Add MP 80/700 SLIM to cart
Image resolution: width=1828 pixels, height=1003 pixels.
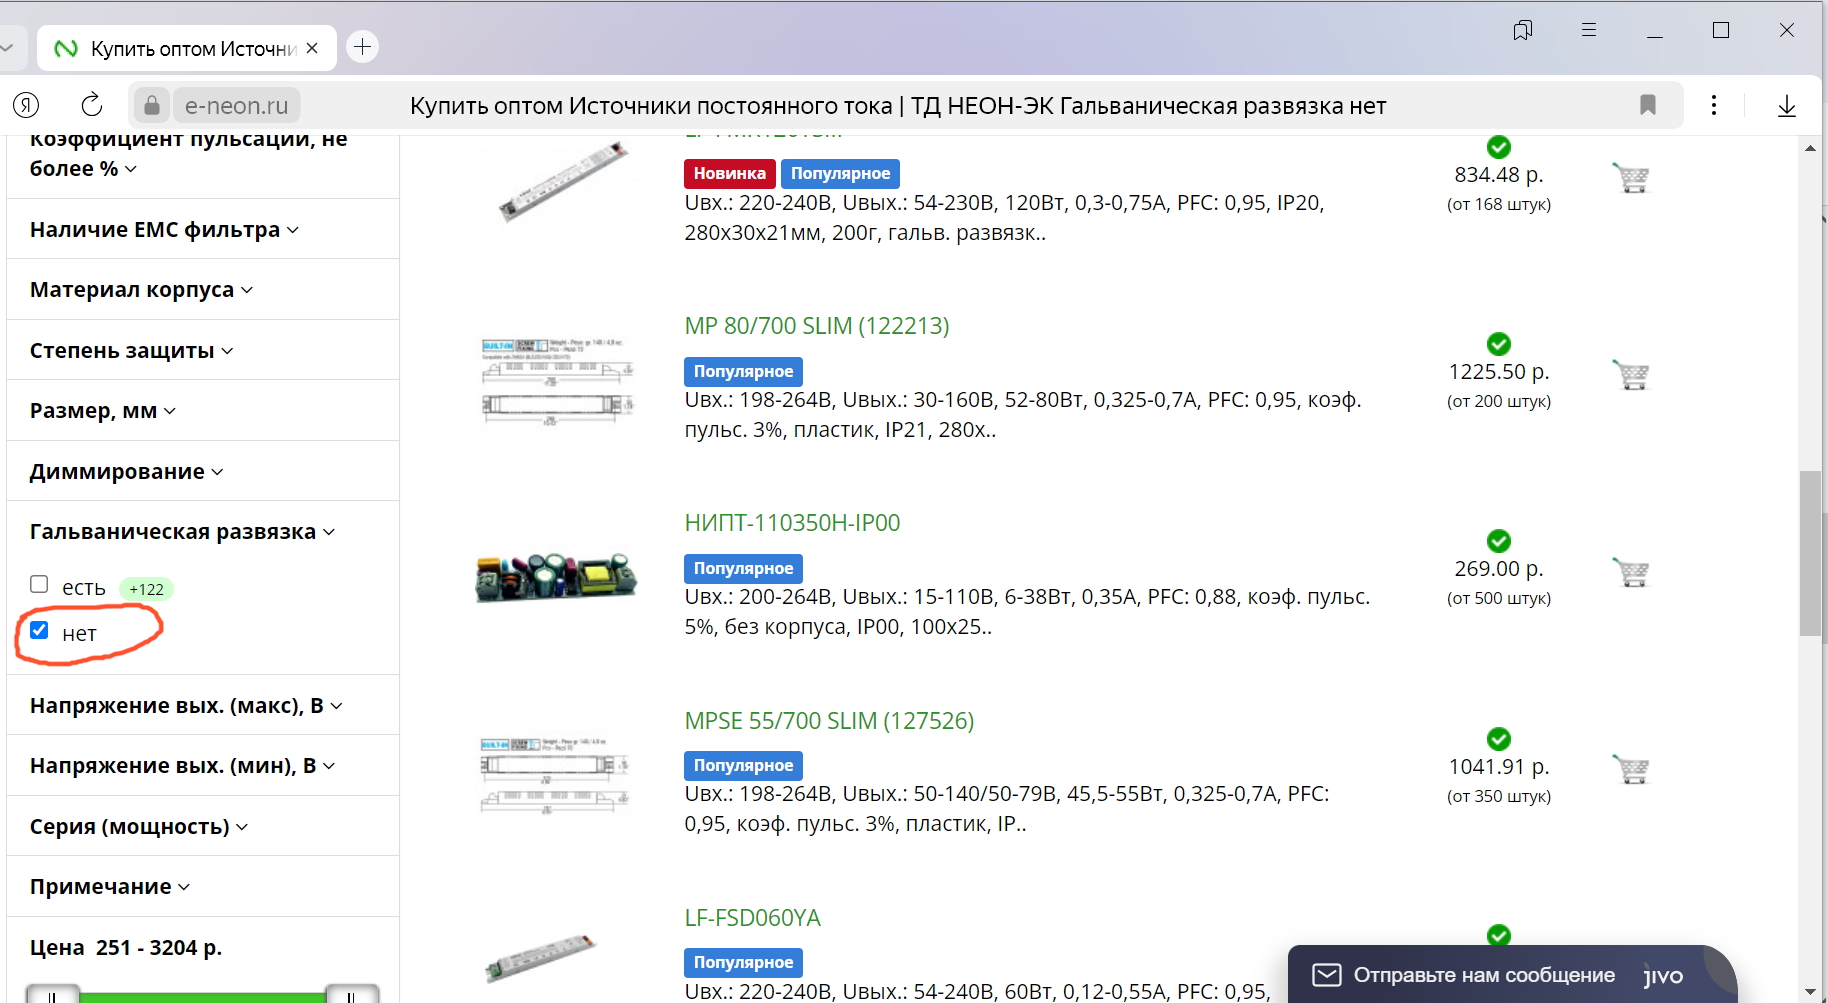click(1630, 375)
